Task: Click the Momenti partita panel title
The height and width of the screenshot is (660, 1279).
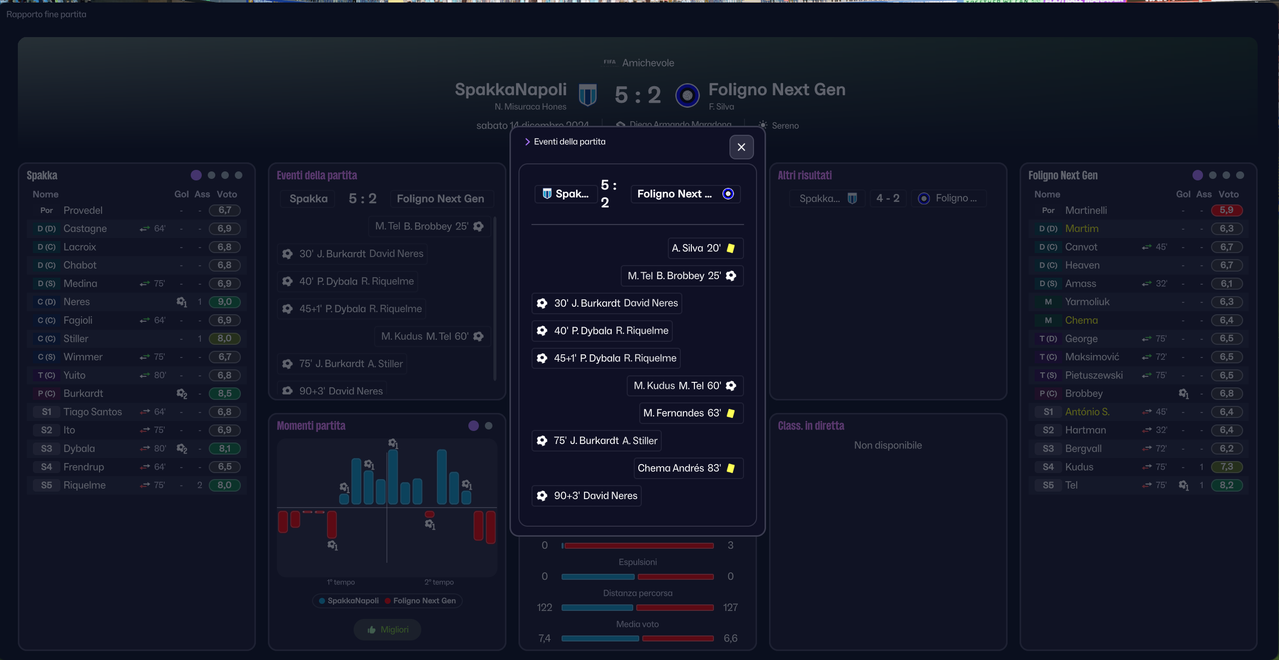Action: 311,426
